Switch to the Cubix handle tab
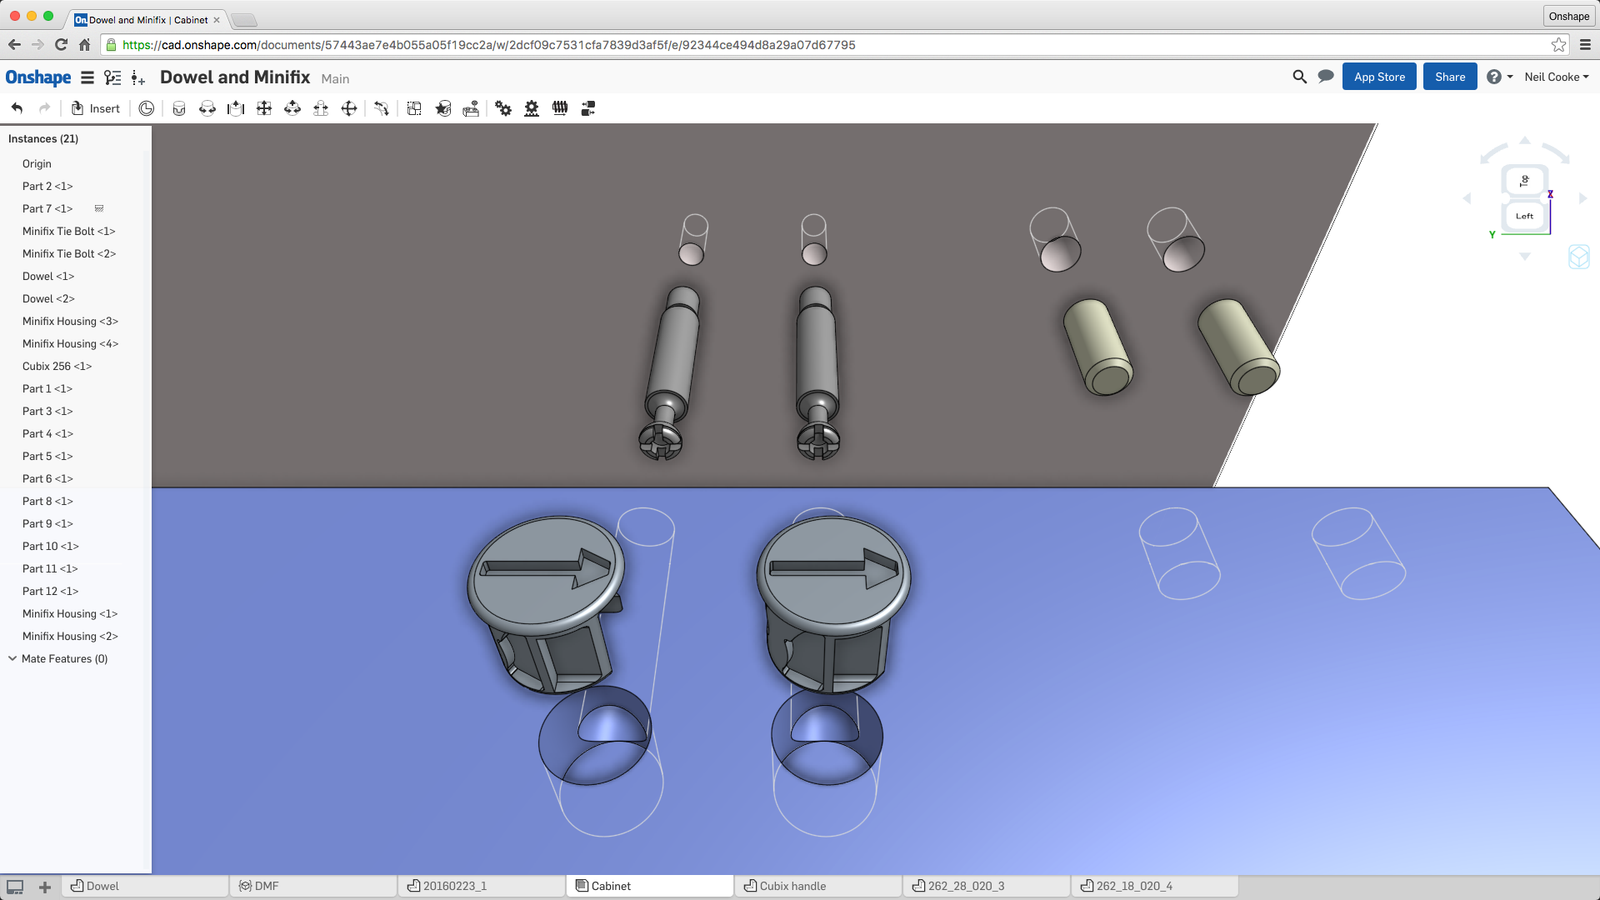The image size is (1600, 900). [792, 886]
